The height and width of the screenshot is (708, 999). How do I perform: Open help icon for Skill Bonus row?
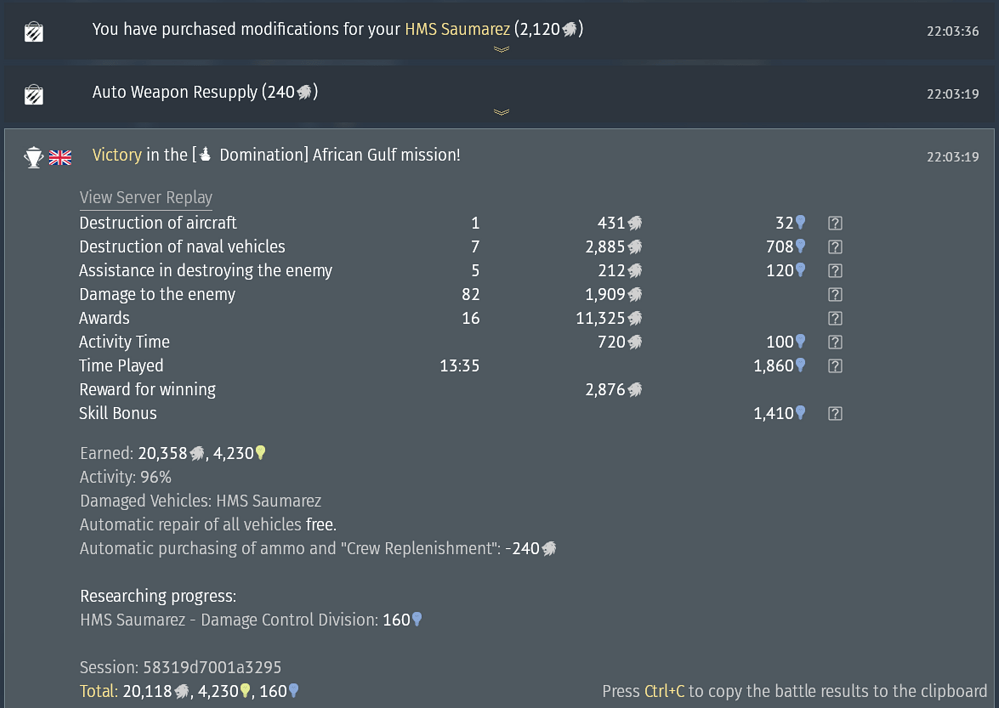click(x=835, y=414)
